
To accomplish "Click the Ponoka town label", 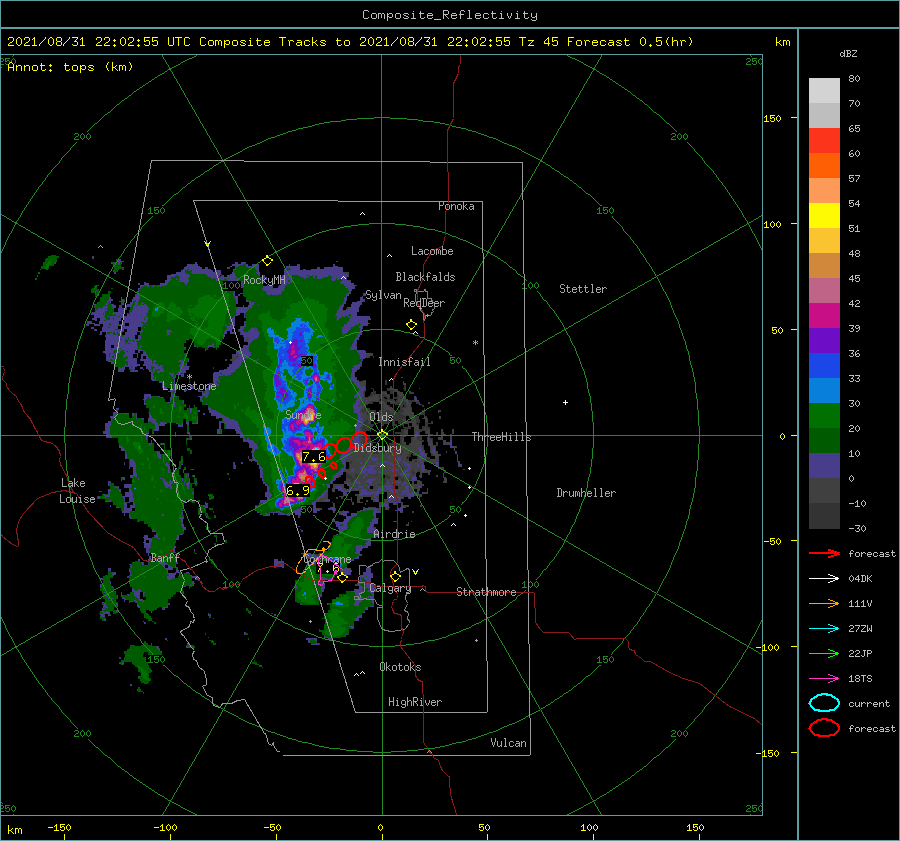I will (456, 206).
